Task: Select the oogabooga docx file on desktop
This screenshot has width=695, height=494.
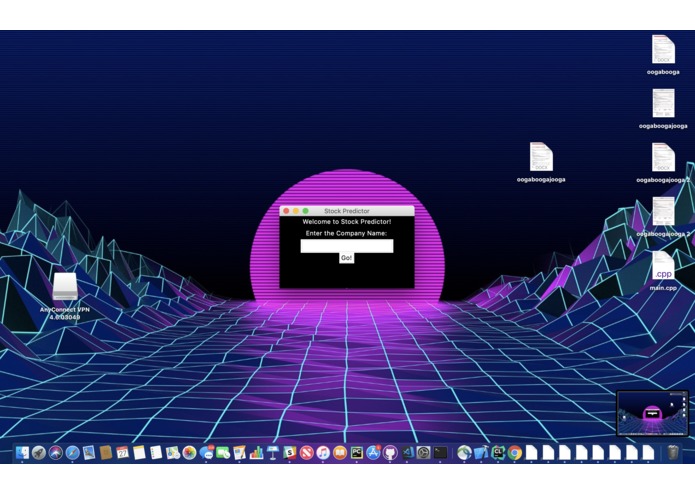Action: tap(663, 49)
